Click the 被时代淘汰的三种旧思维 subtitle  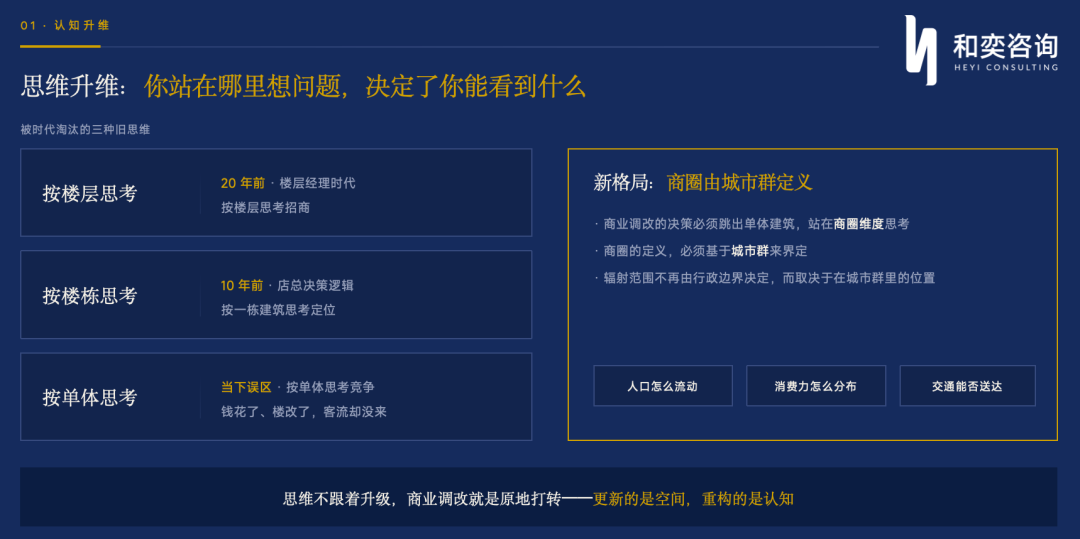pos(85,129)
